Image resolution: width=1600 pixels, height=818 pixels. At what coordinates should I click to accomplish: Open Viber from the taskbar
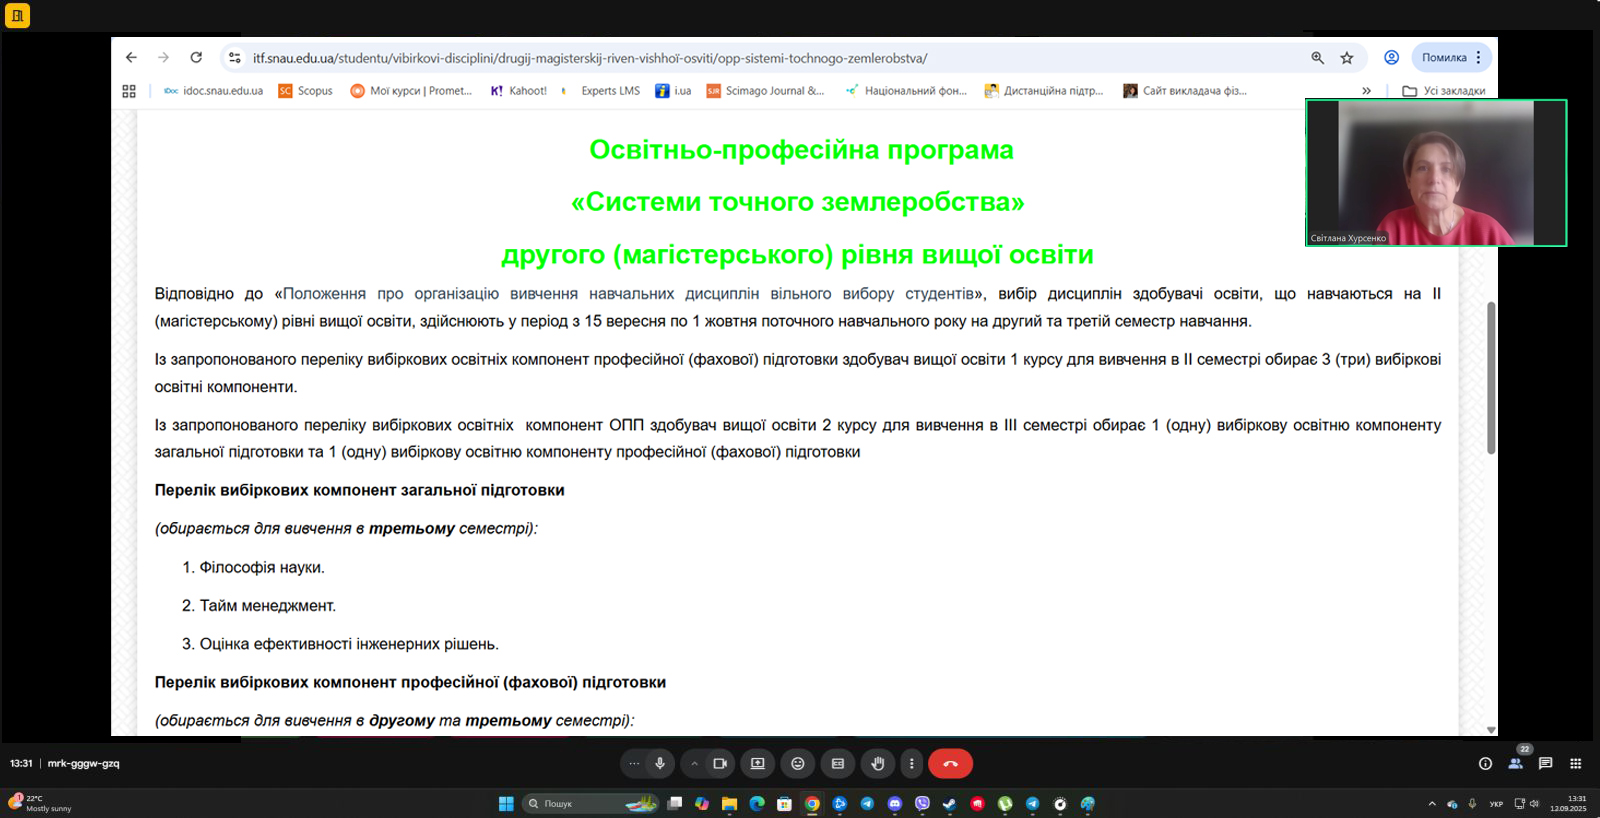click(x=922, y=804)
